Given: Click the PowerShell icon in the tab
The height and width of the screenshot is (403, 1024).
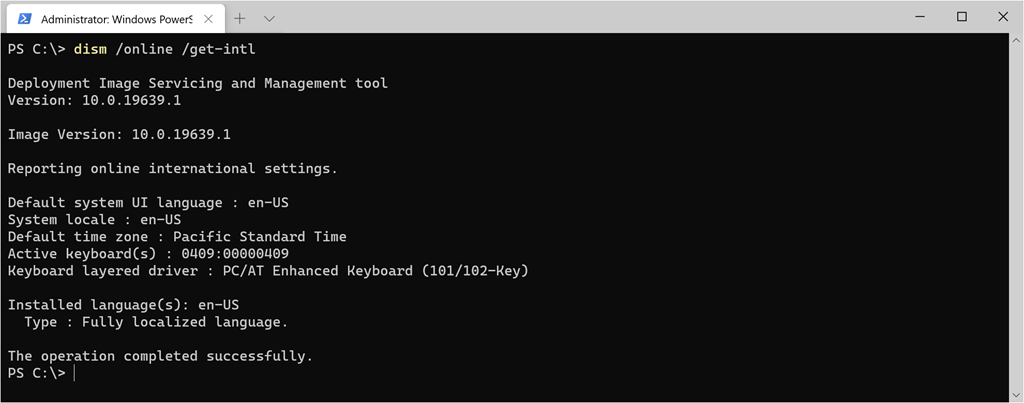Looking at the screenshot, I should click(25, 18).
